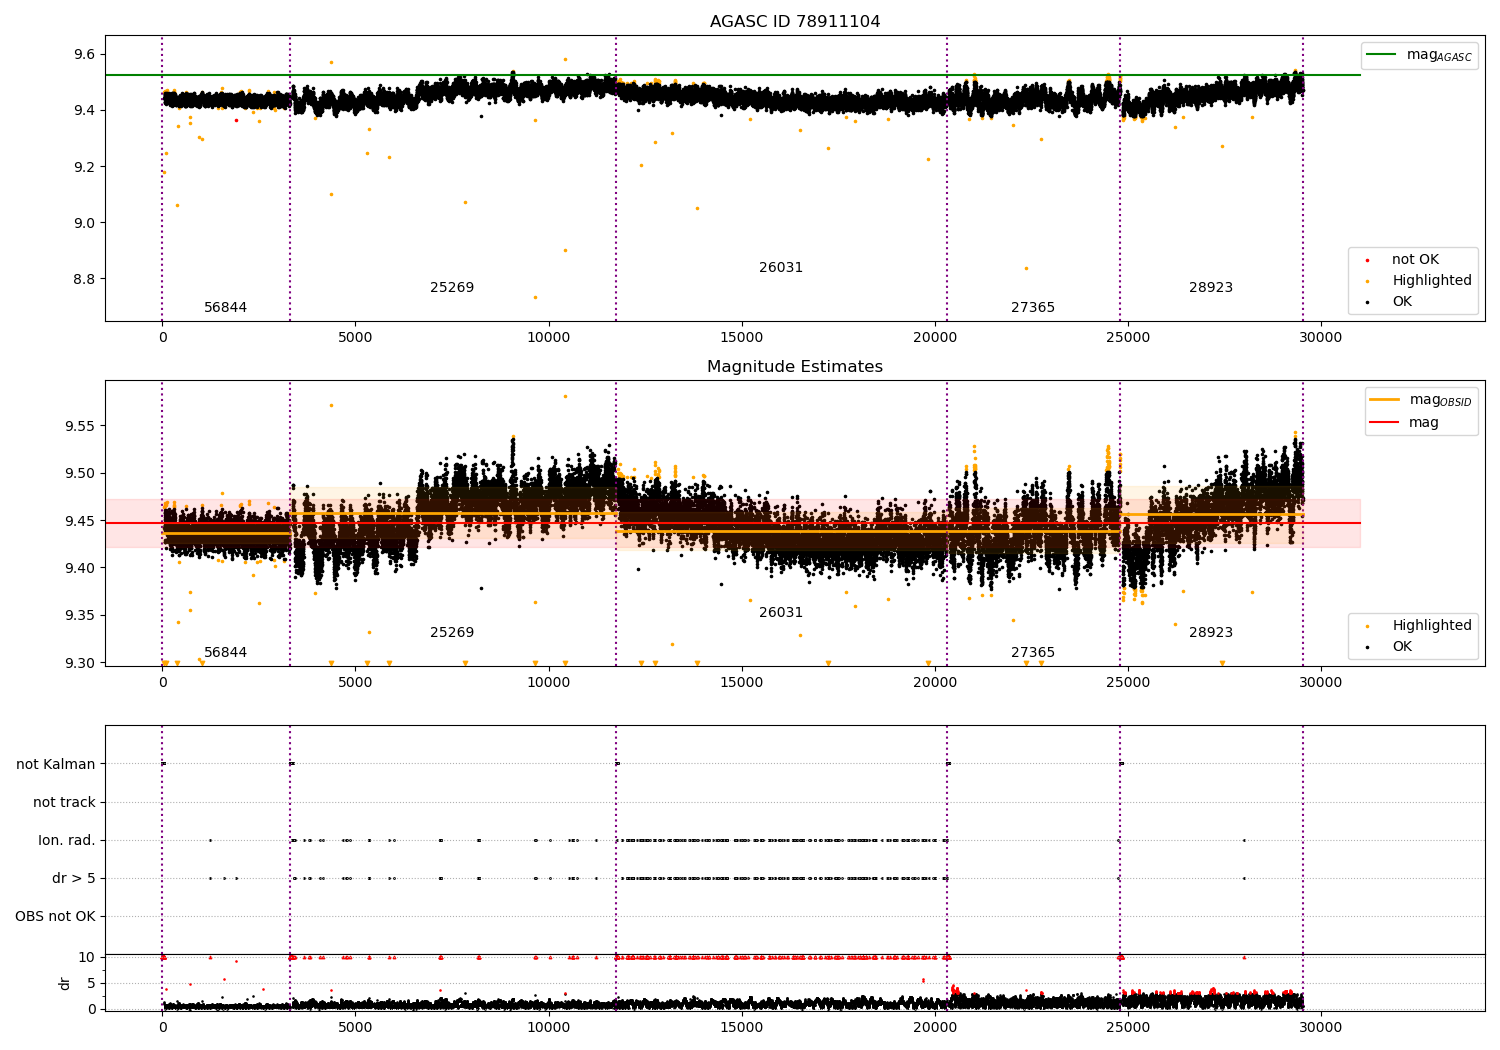Click the 20000 x-tick under the dr plot
This screenshot has width=1500, height=1050.
[934, 1028]
